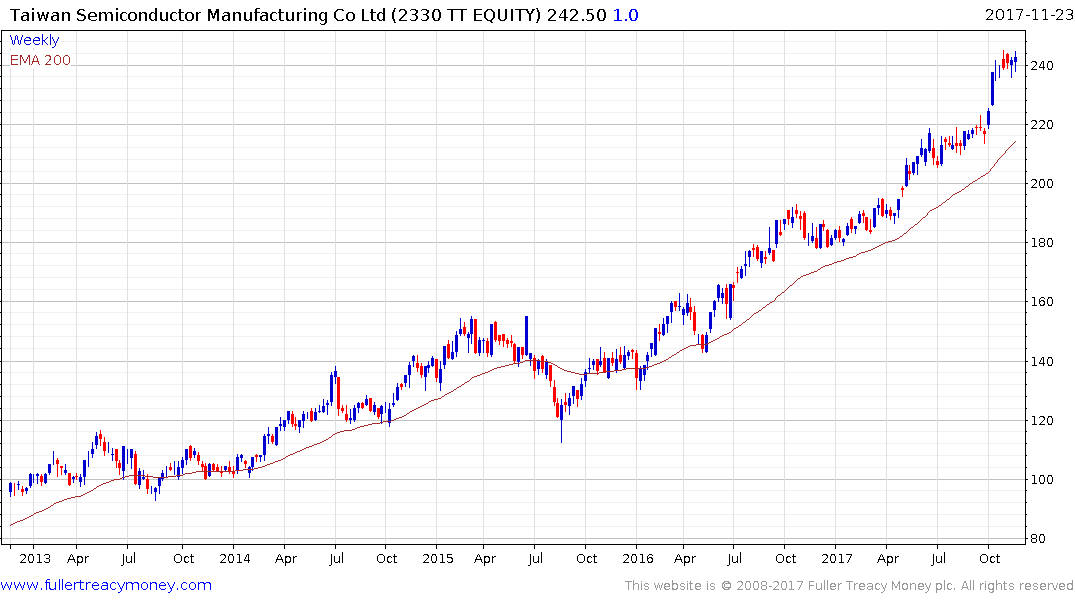This screenshot has width=1075, height=600.
Task: Click the Weekly interval label
Action: pos(34,40)
